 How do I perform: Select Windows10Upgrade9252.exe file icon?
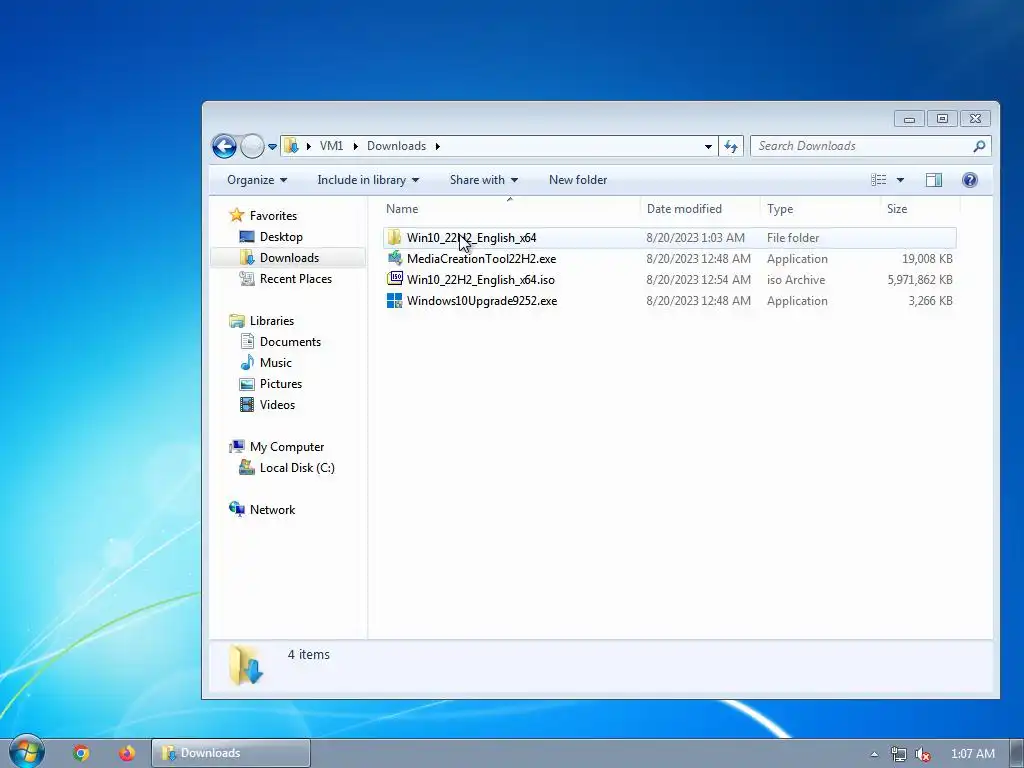pyautogui.click(x=394, y=300)
